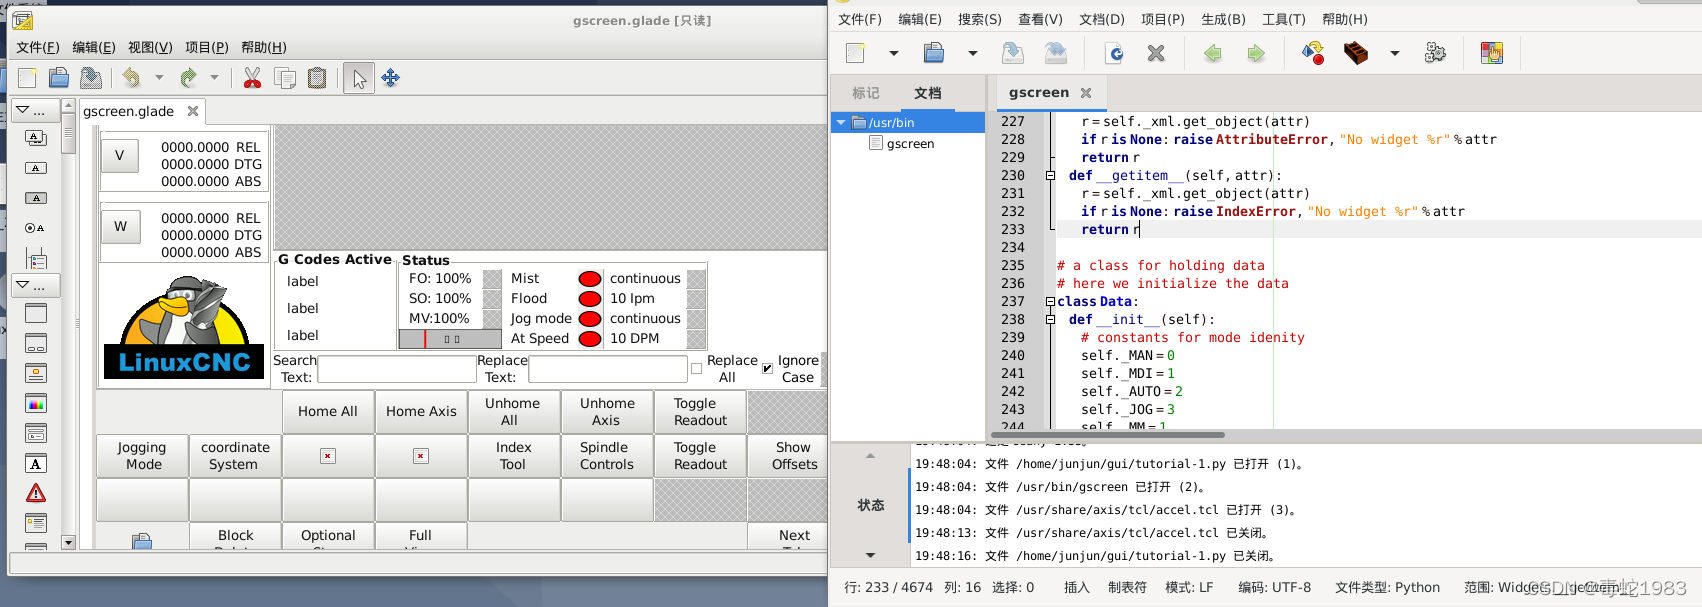Click the Open file icon in Glade toolbar
The image size is (1702, 607).
pos(59,78)
